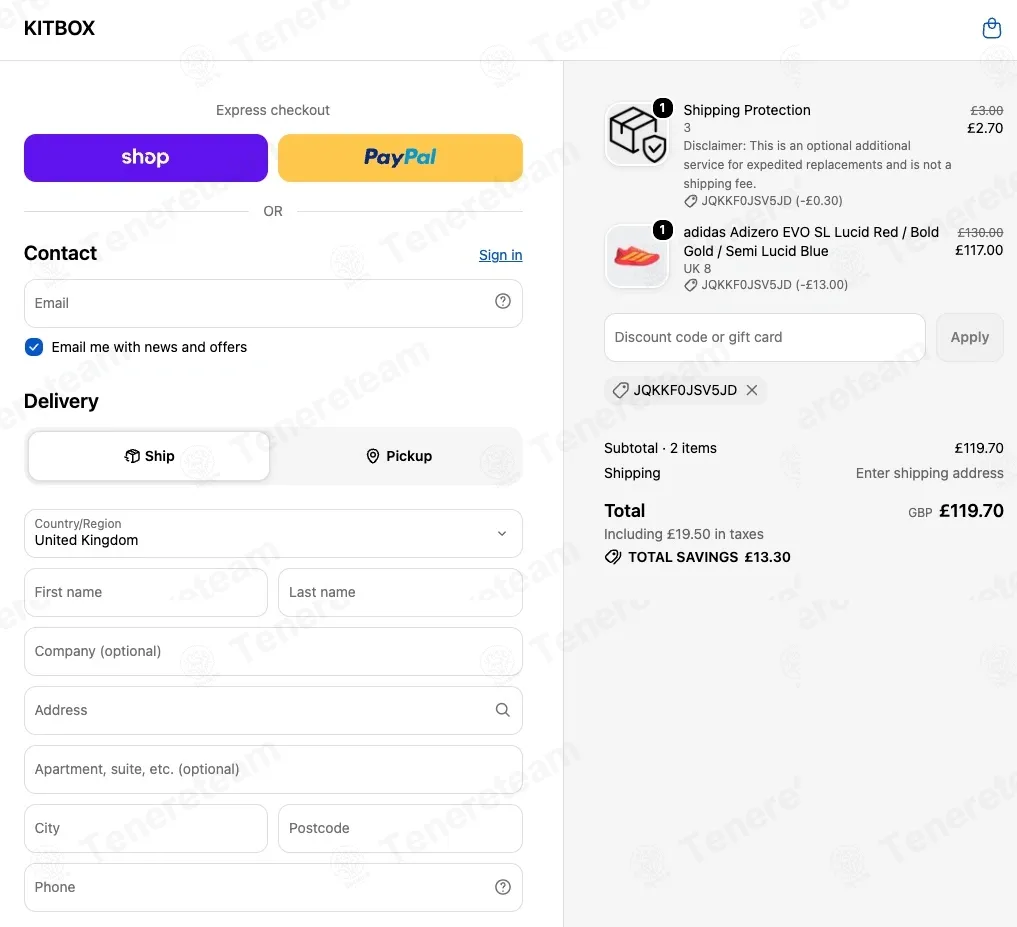Viewport: 1017px width, 927px height.
Task: Pay with the Shop express button
Action: [146, 158]
